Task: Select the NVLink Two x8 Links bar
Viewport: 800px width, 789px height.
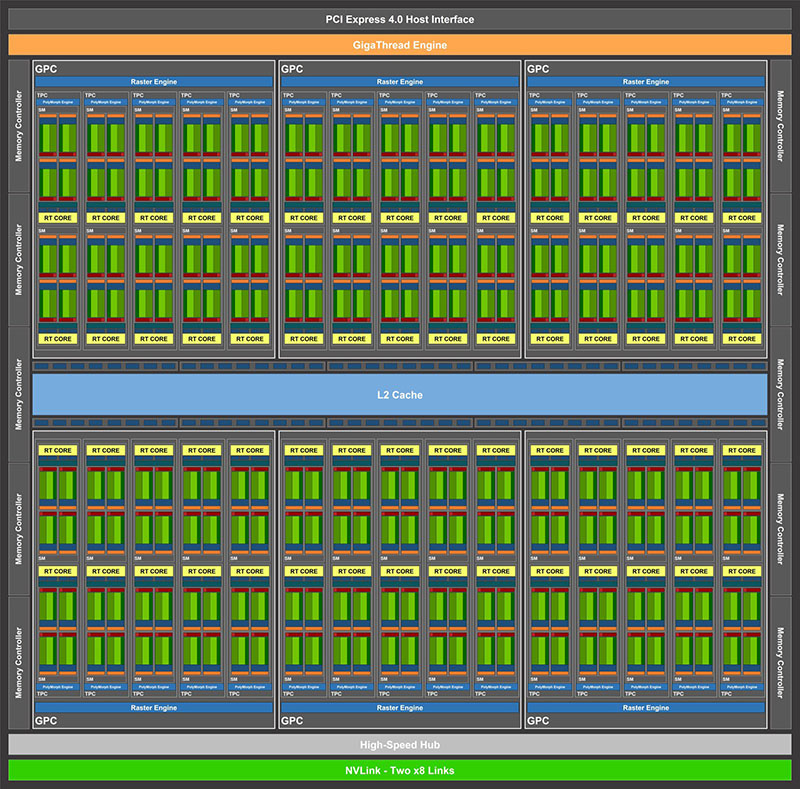Action: (400, 770)
